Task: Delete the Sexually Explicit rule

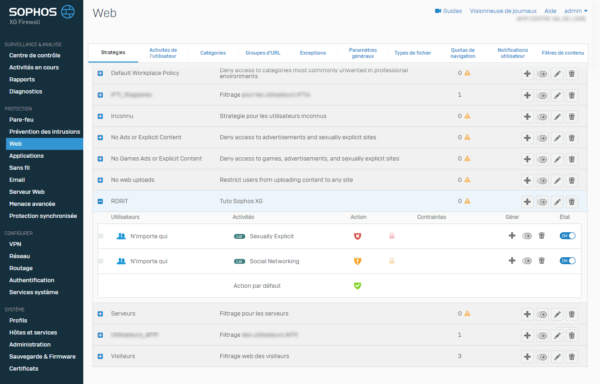Action: coord(541,236)
